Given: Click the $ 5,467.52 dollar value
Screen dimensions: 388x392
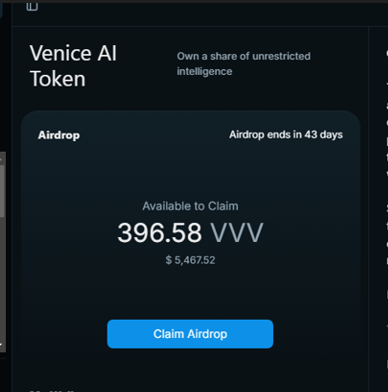Looking at the screenshot, I should [x=190, y=260].
